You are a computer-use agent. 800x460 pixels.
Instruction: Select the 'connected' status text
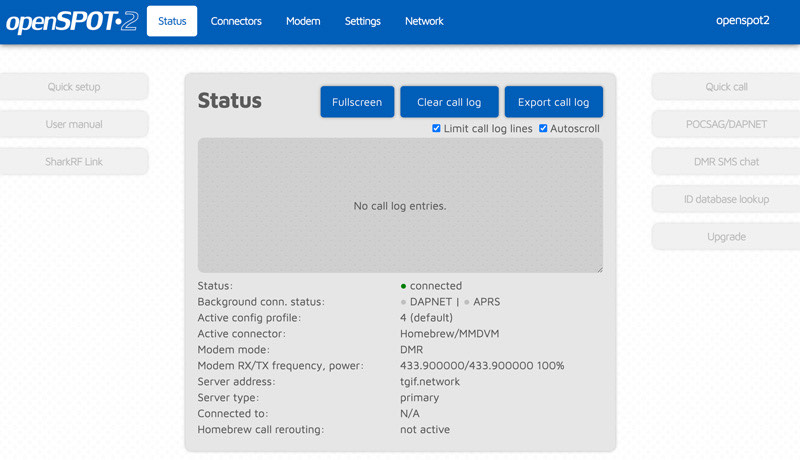pos(436,286)
